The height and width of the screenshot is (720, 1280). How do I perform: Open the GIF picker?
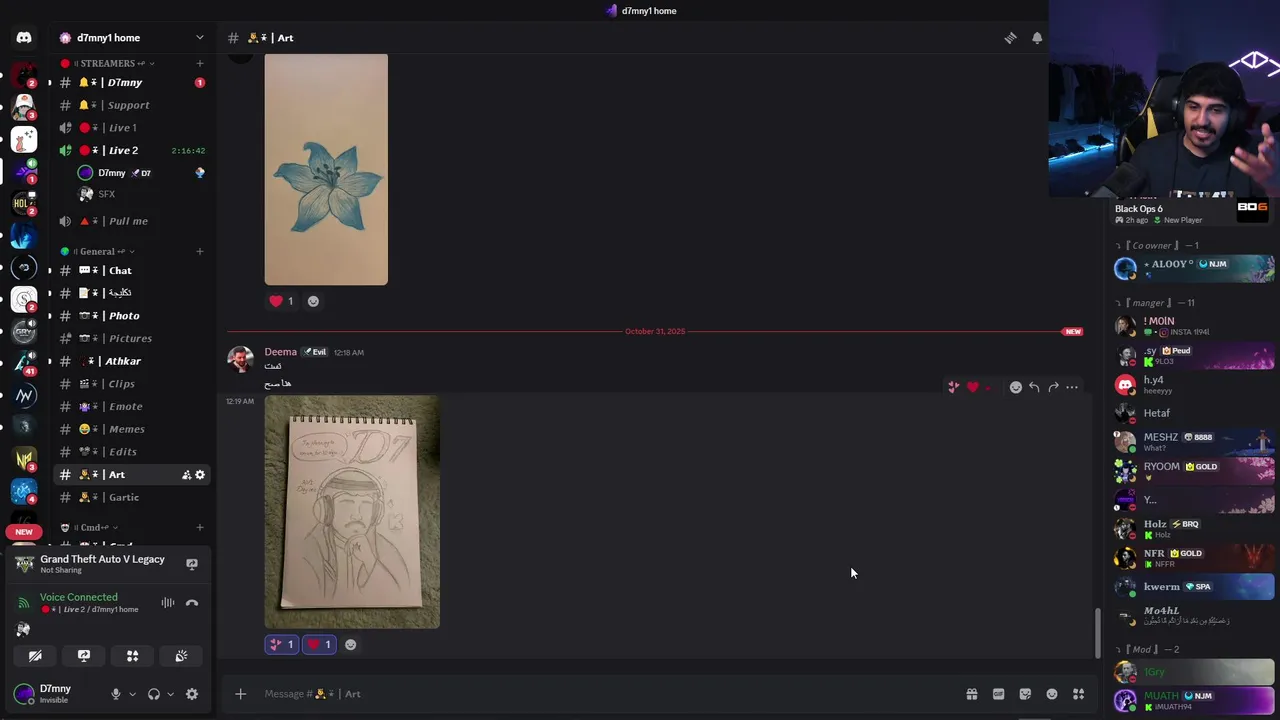tap(998, 694)
